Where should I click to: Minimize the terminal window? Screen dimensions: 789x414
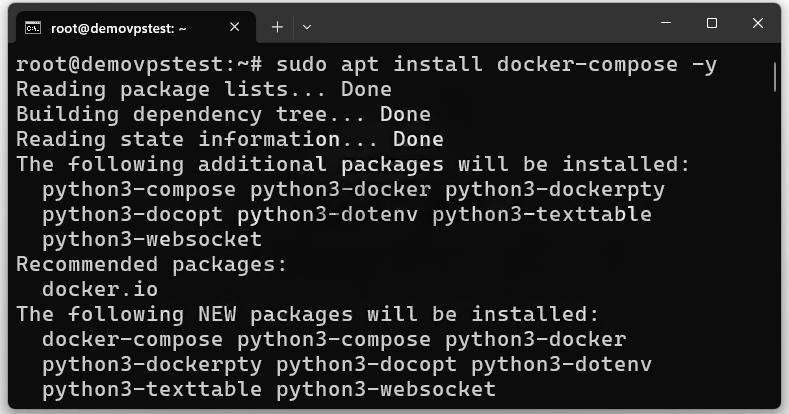[666, 23]
